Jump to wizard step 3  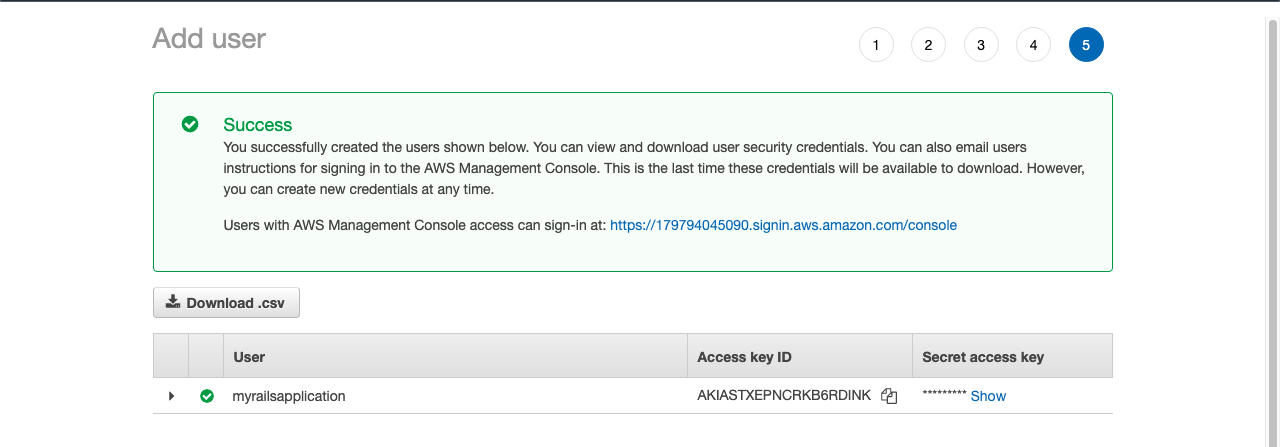981,45
